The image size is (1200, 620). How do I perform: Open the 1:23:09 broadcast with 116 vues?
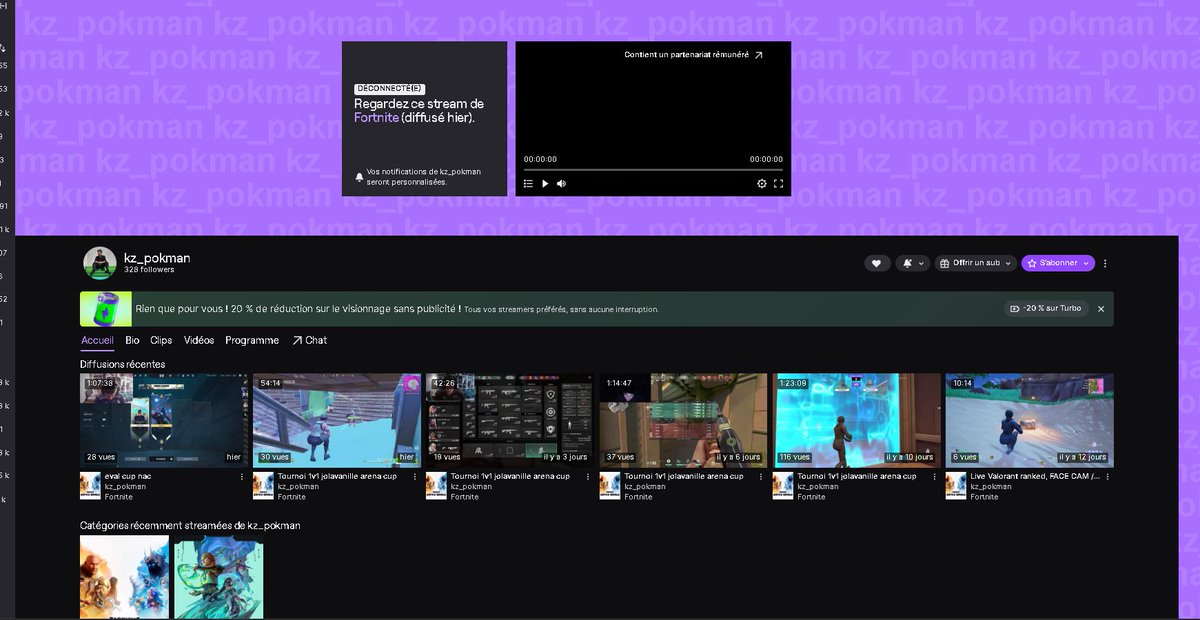pyautogui.click(x=857, y=420)
